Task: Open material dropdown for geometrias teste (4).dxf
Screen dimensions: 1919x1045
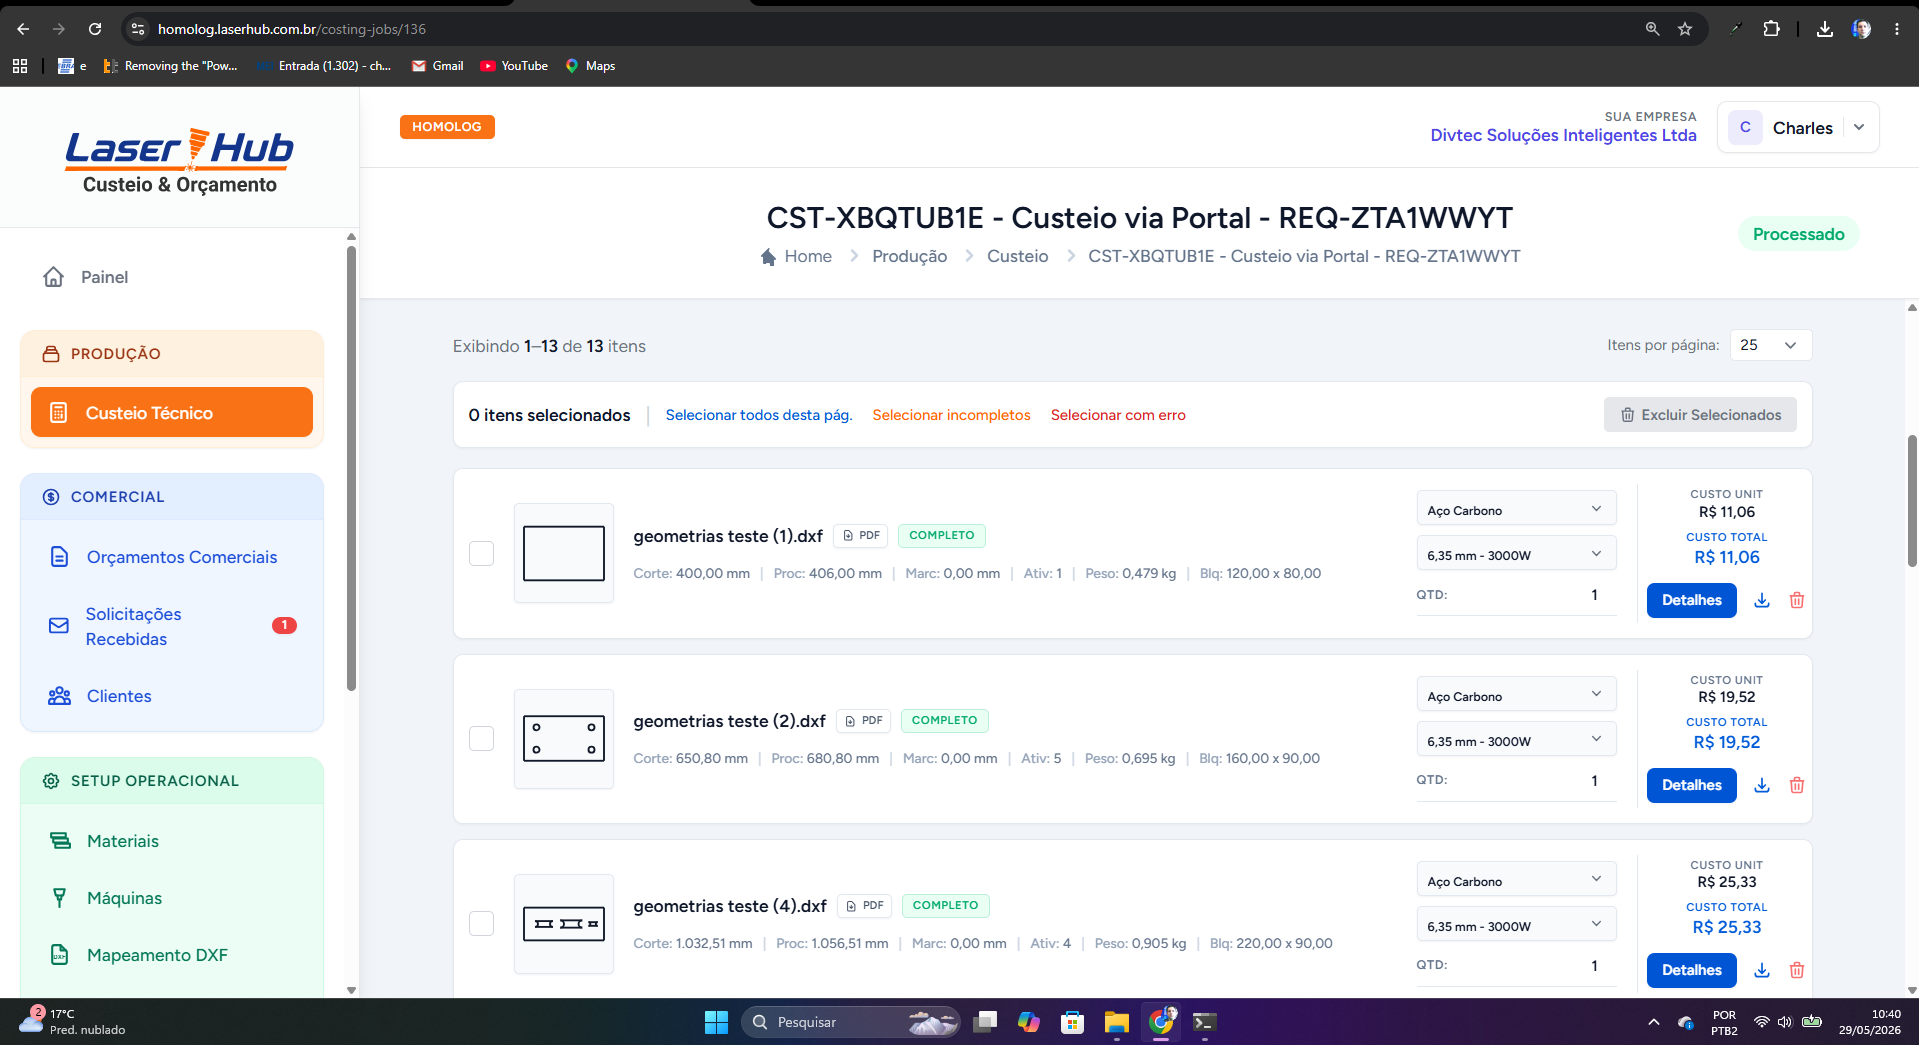Action: click(x=1516, y=881)
